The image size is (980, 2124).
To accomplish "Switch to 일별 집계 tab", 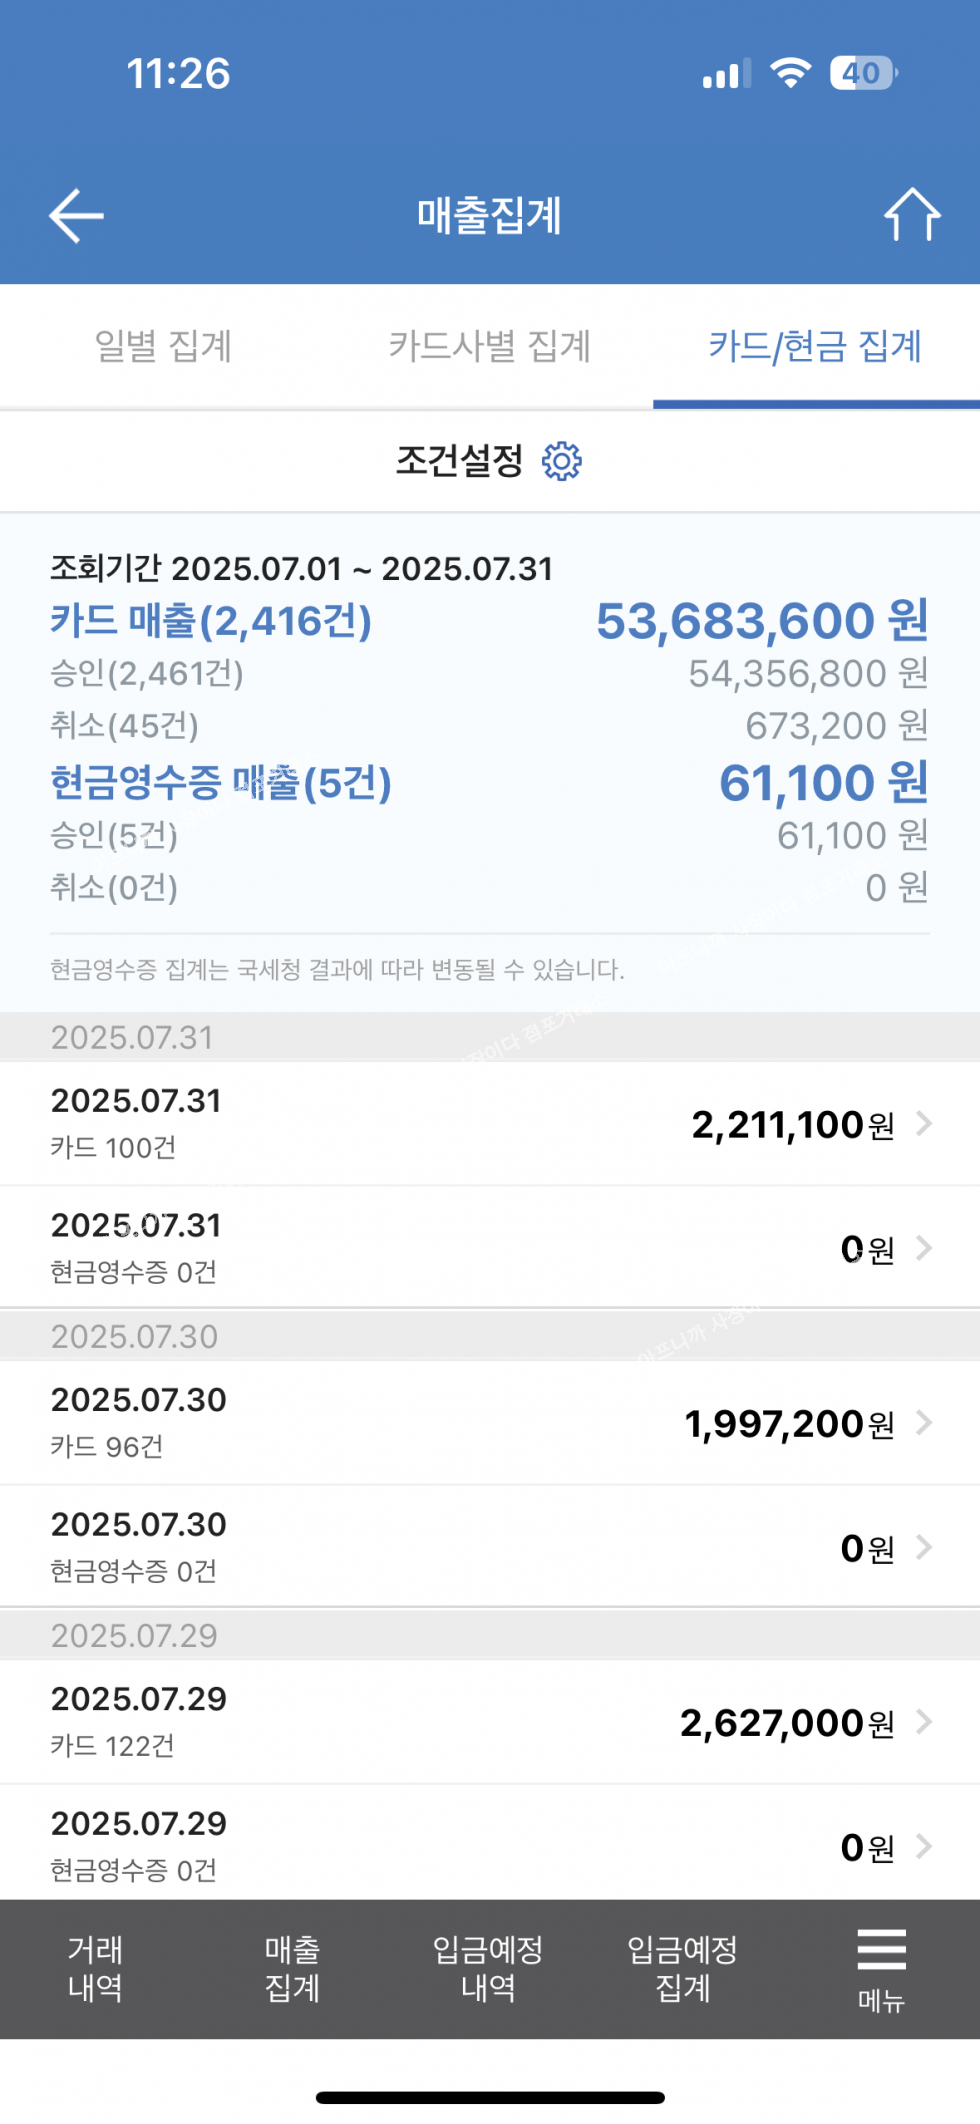I will tap(163, 346).
